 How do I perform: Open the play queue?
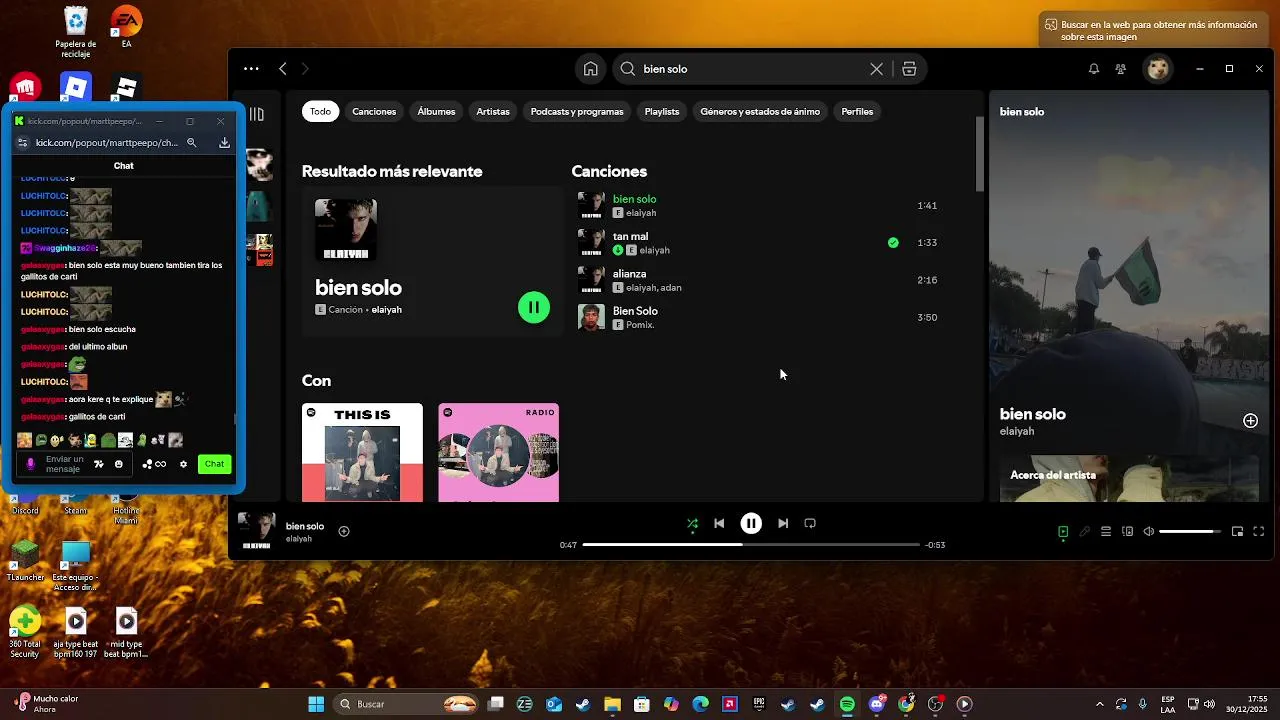click(1106, 532)
